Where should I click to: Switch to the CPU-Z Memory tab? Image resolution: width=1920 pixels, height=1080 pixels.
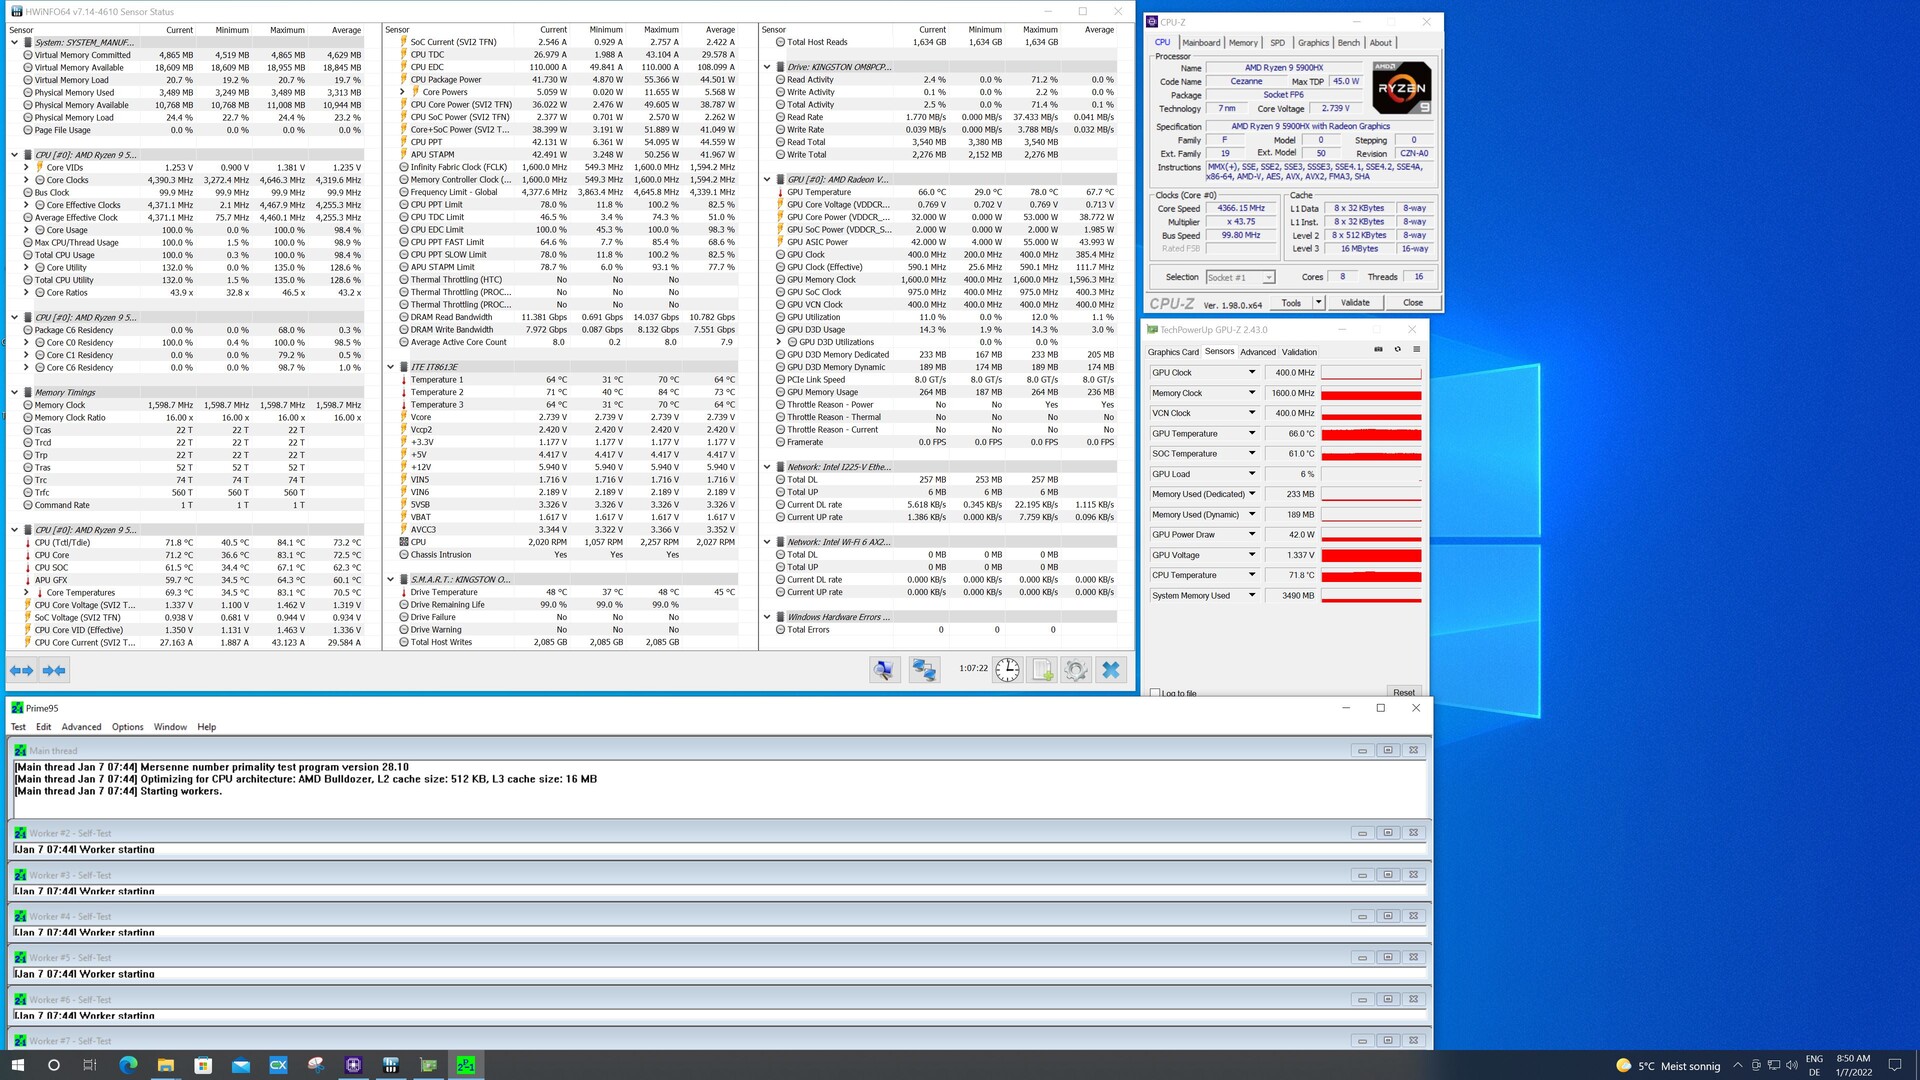(1243, 43)
